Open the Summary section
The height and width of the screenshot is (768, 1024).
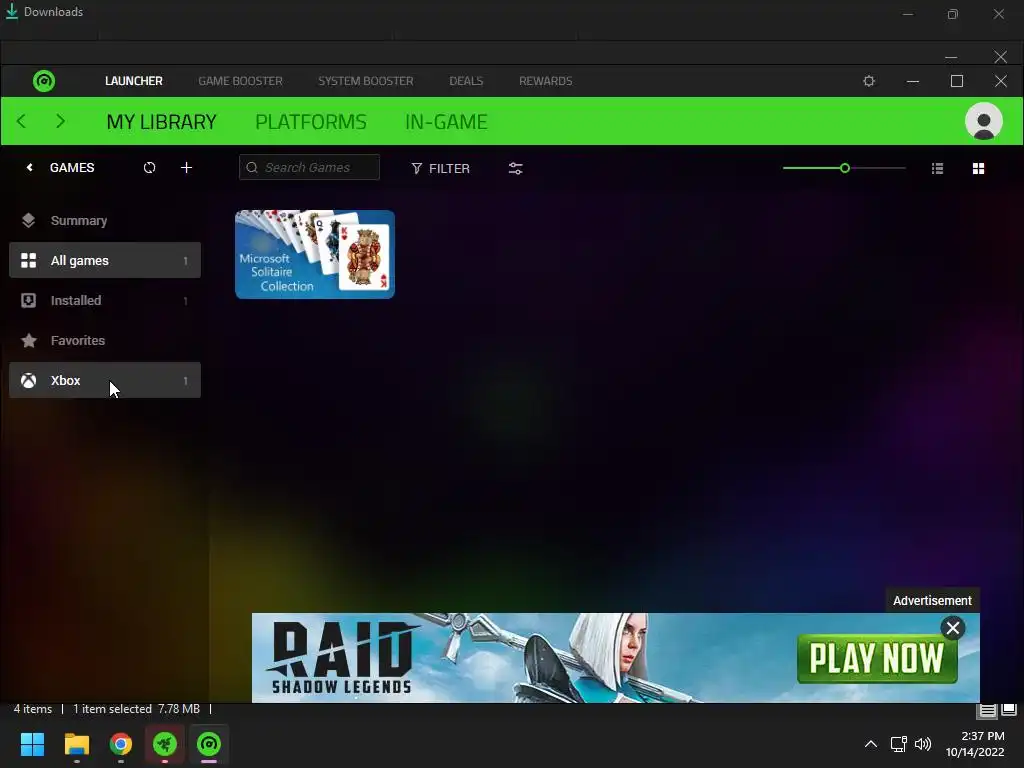tap(104, 220)
